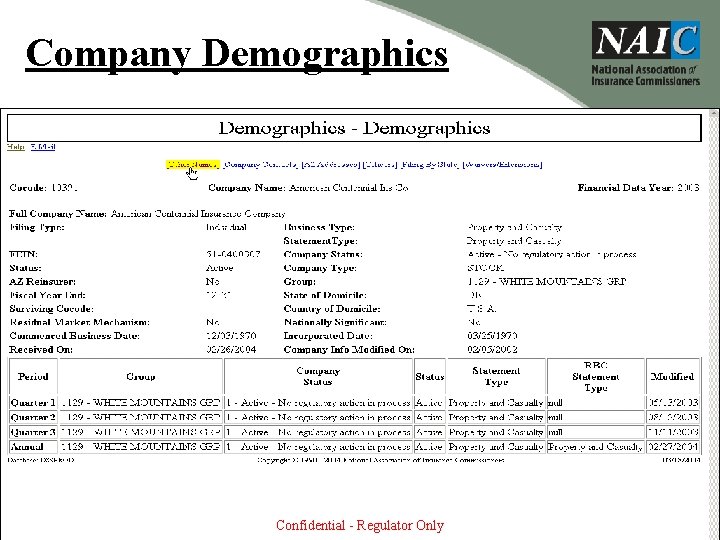Select the Full Company Name line
The image size is (720, 540).
pos(147,214)
